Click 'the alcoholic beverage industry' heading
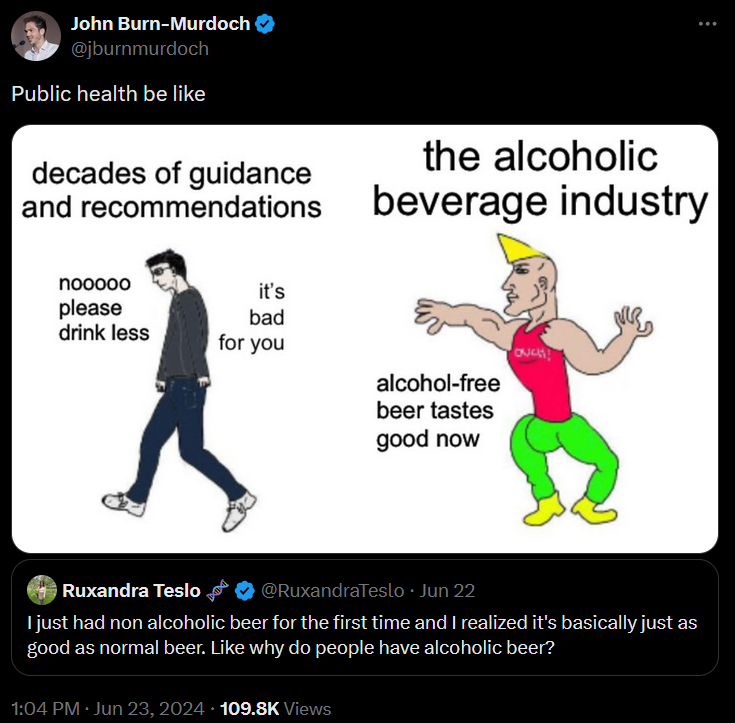This screenshot has width=735, height=723. pyautogui.click(x=540, y=180)
